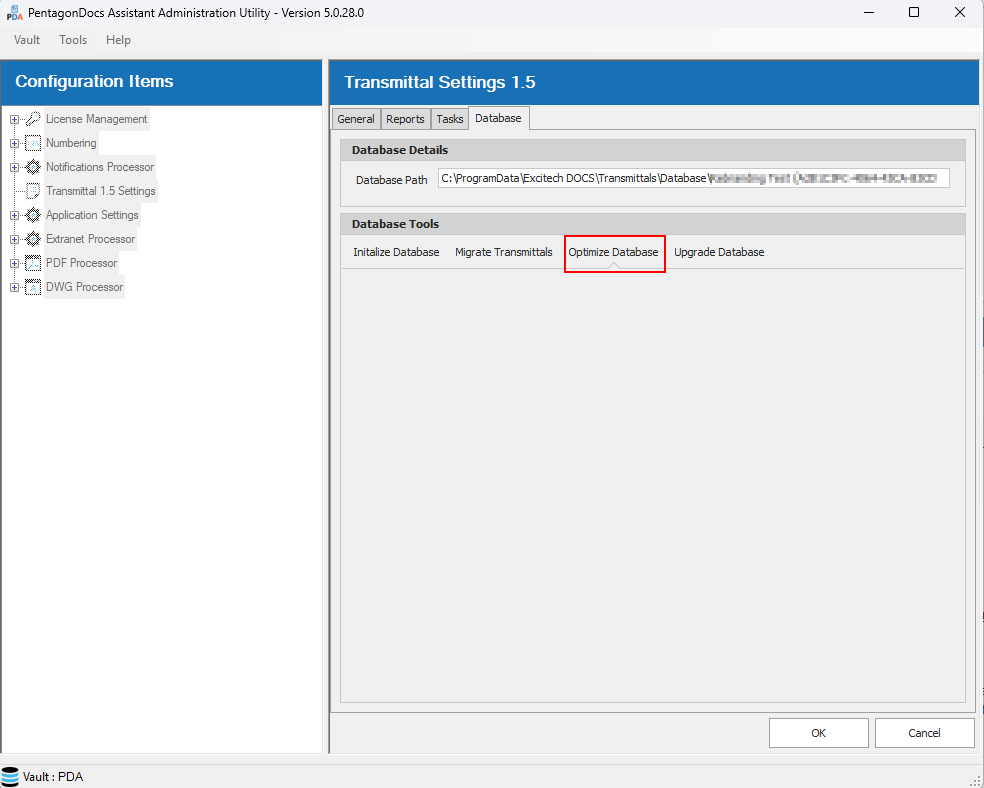Click the Transmittal 1.5 Settings document icon
The image size is (984, 788).
pos(33,191)
